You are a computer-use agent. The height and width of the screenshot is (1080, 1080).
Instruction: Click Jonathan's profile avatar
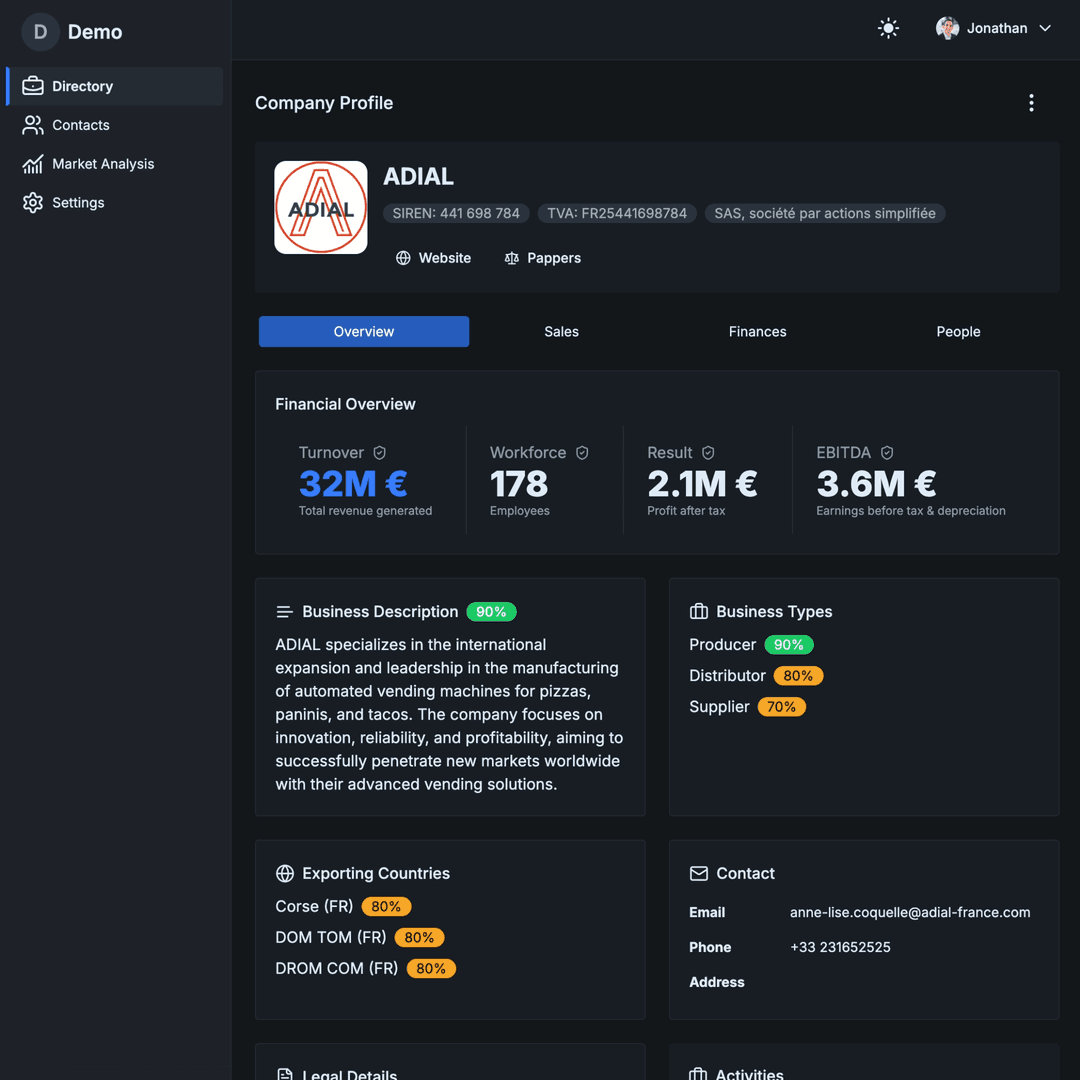tap(947, 28)
